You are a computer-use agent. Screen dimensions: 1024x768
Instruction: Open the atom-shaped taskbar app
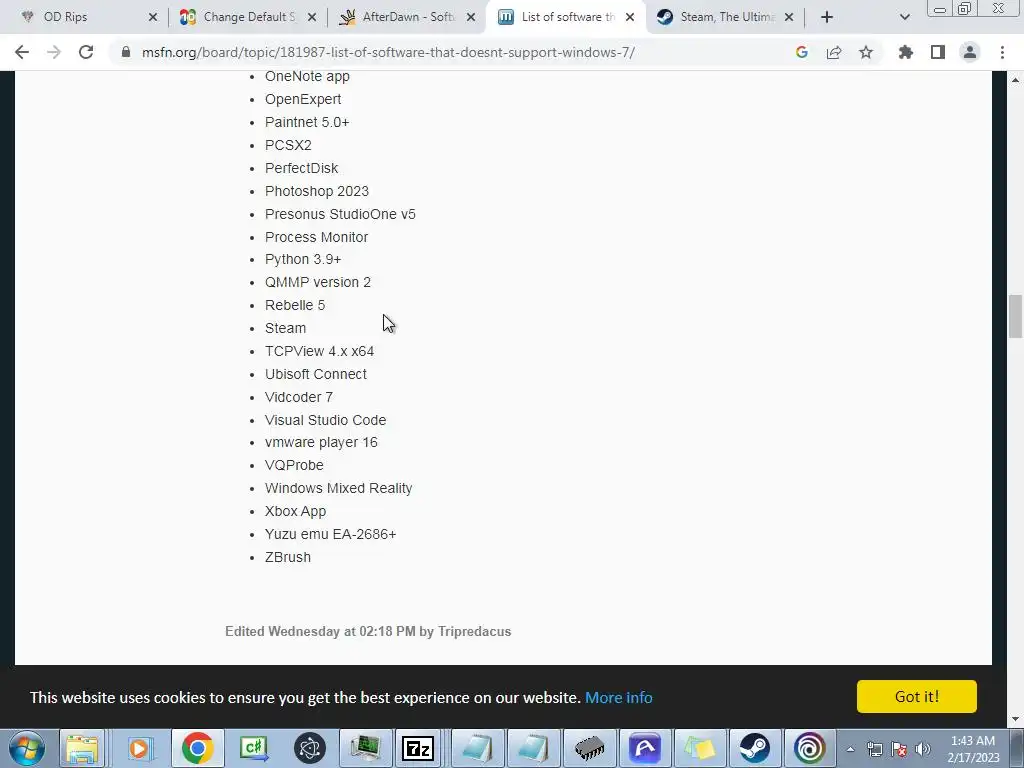pyautogui.click(x=310, y=748)
